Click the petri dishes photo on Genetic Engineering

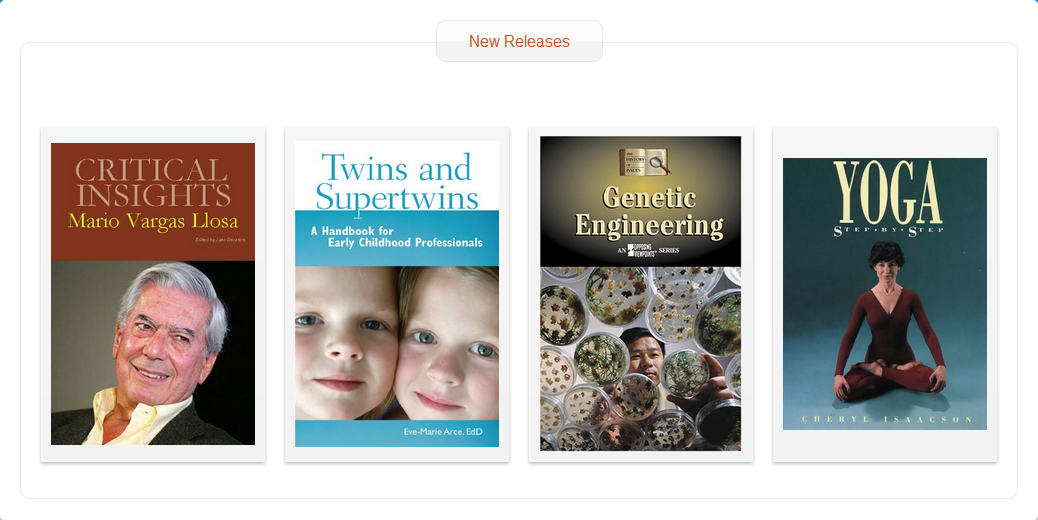[640, 359]
